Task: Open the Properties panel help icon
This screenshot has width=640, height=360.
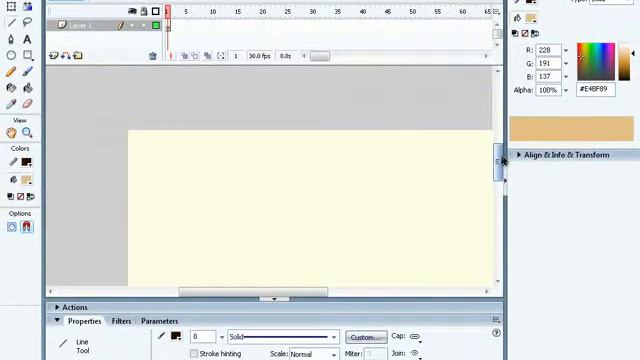Action: pos(496,333)
